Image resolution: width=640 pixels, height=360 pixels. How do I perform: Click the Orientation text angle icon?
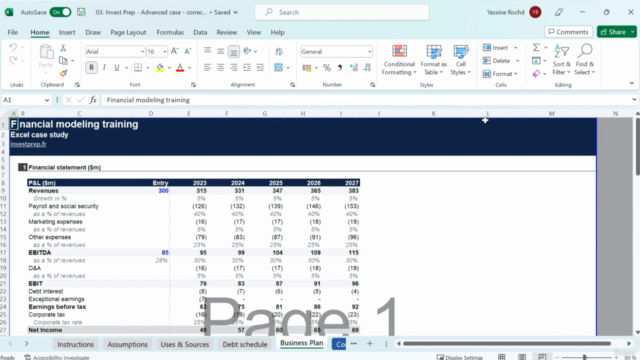(x=247, y=51)
